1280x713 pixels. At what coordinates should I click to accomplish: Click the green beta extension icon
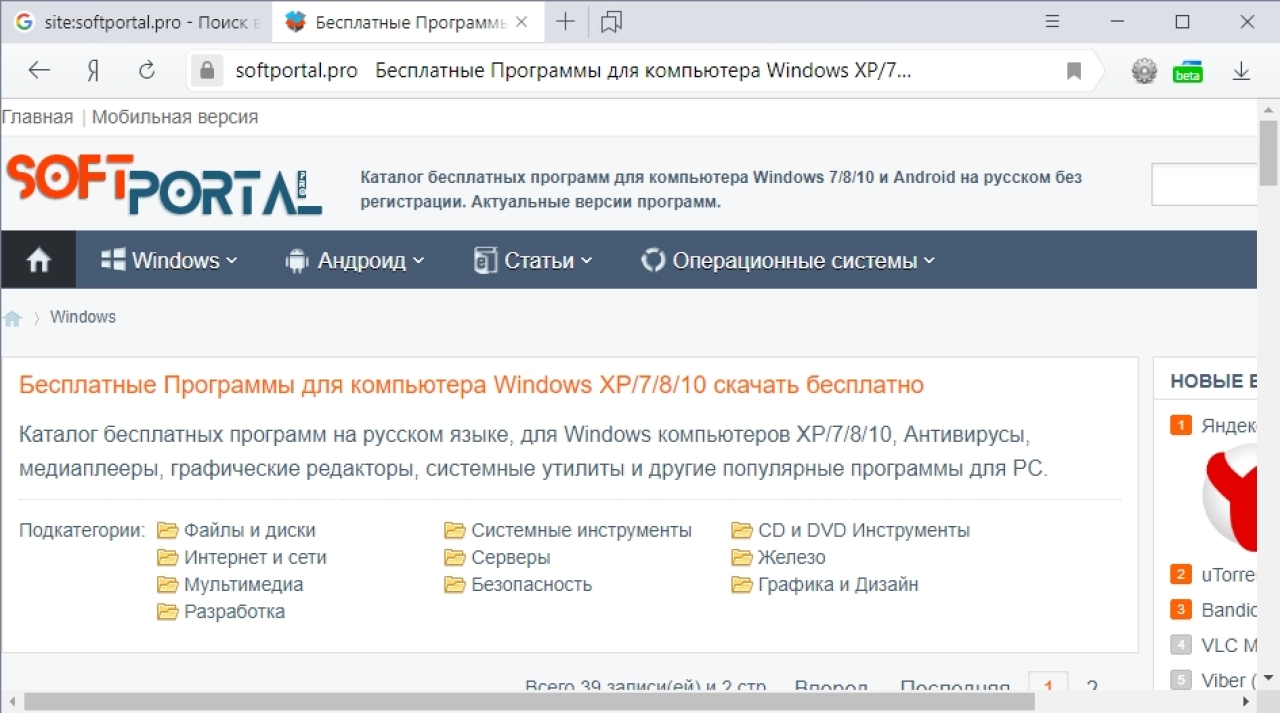click(x=1188, y=72)
